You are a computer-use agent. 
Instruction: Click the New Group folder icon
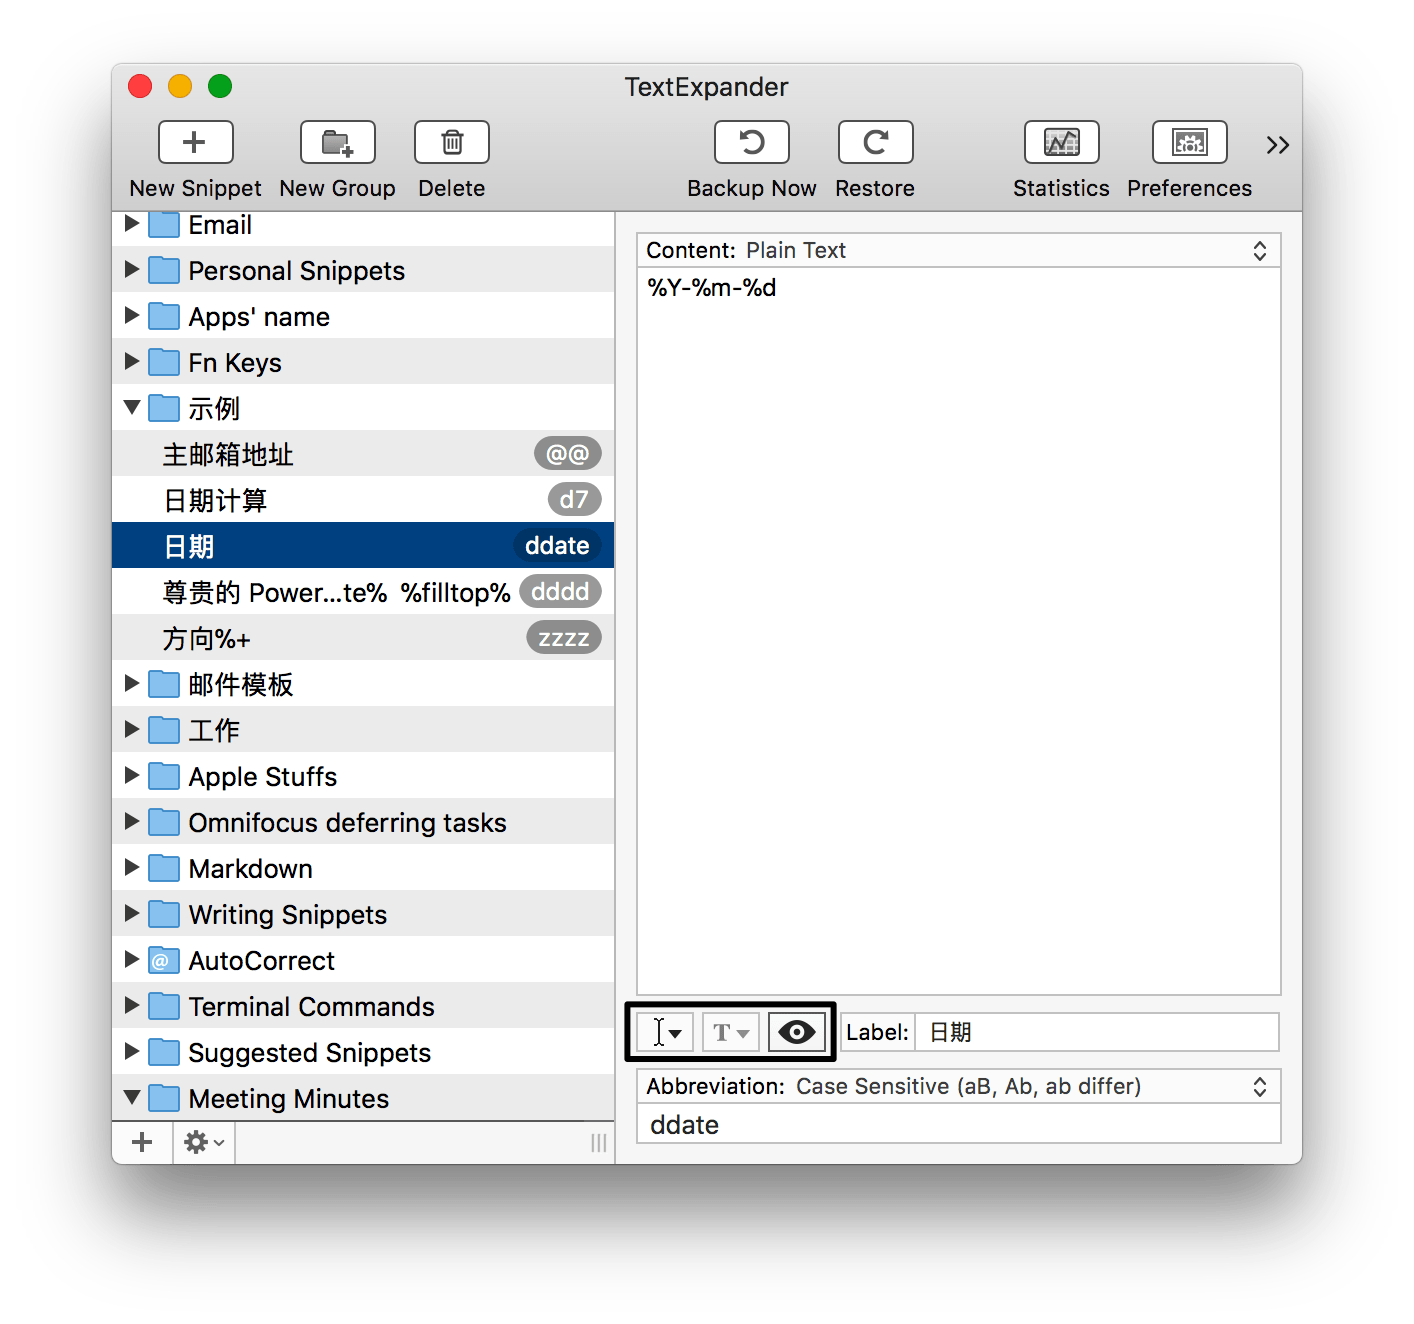point(337,142)
